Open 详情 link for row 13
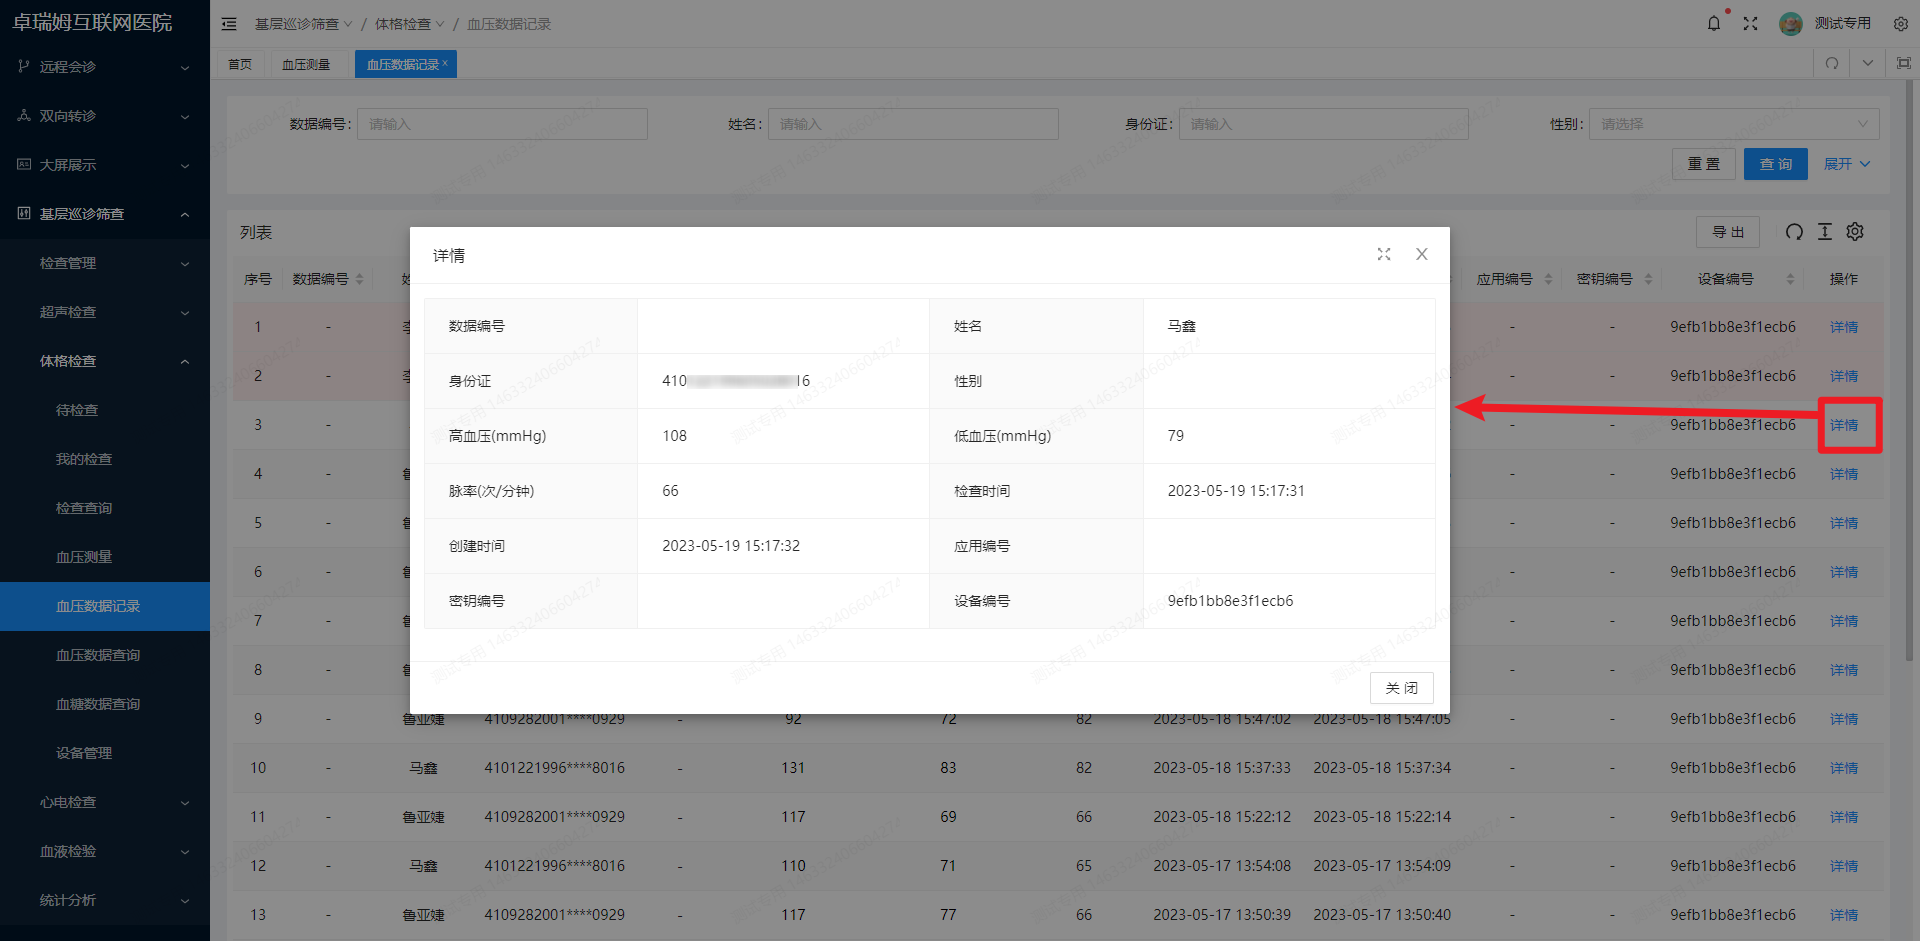The height and width of the screenshot is (941, 1920). (1844, 915)
